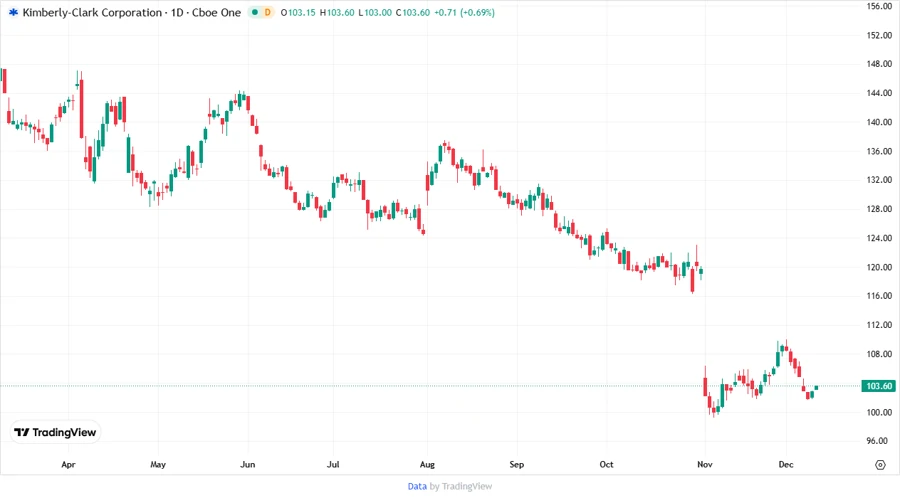Screen dimensions: 900x498
Task: Select the Kimberly-Clark Corporation symbol title
Action: (92, 13)
